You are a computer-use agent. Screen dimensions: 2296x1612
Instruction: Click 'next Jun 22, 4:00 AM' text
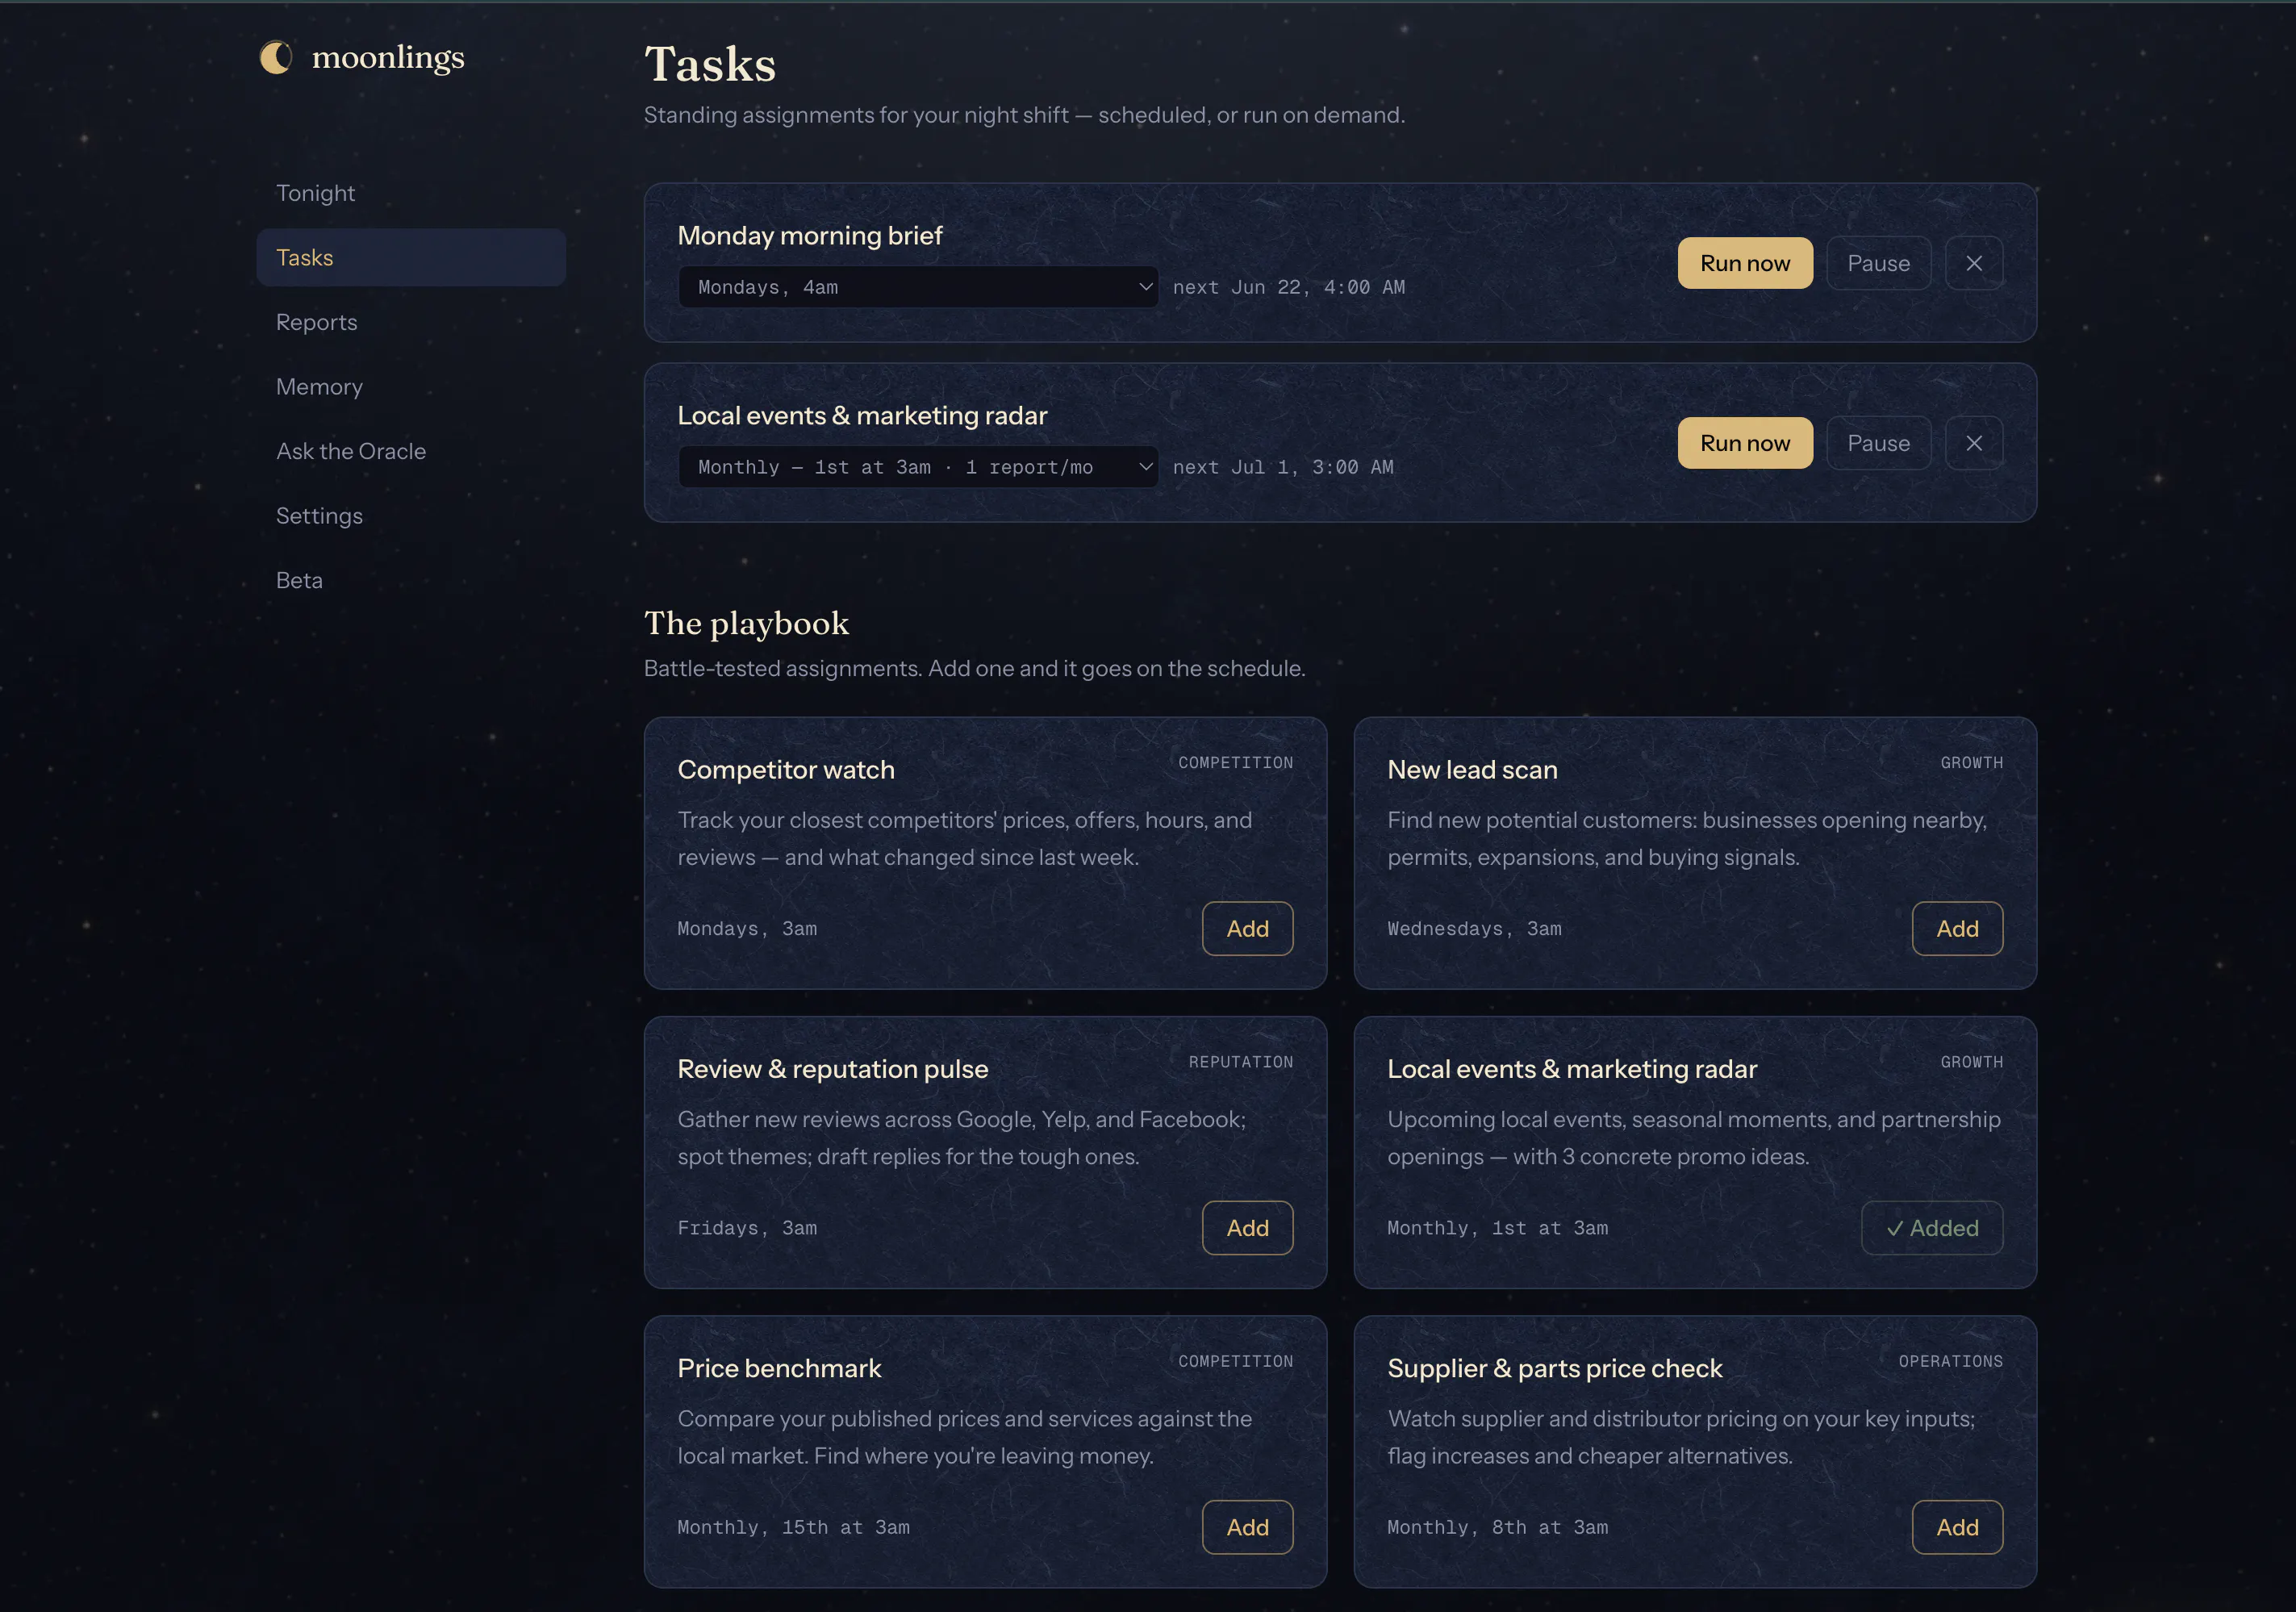point(1288,287)
